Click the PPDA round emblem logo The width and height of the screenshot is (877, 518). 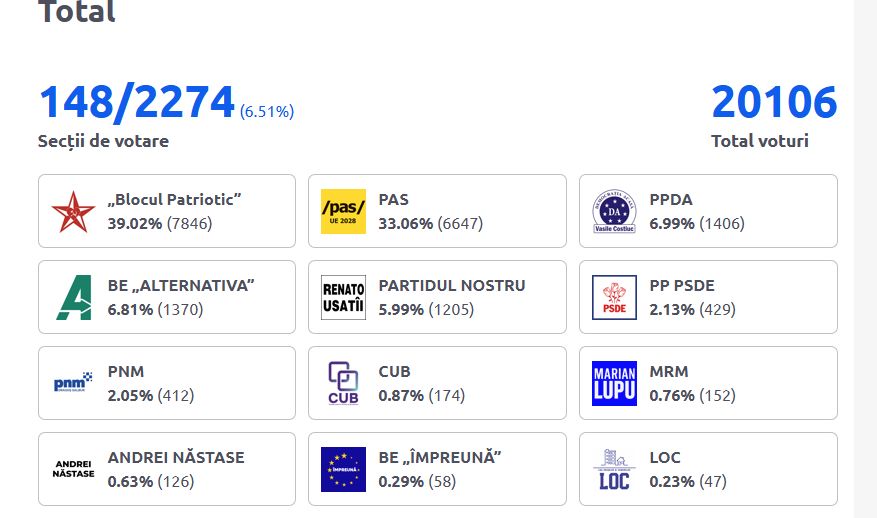(614, 211)
